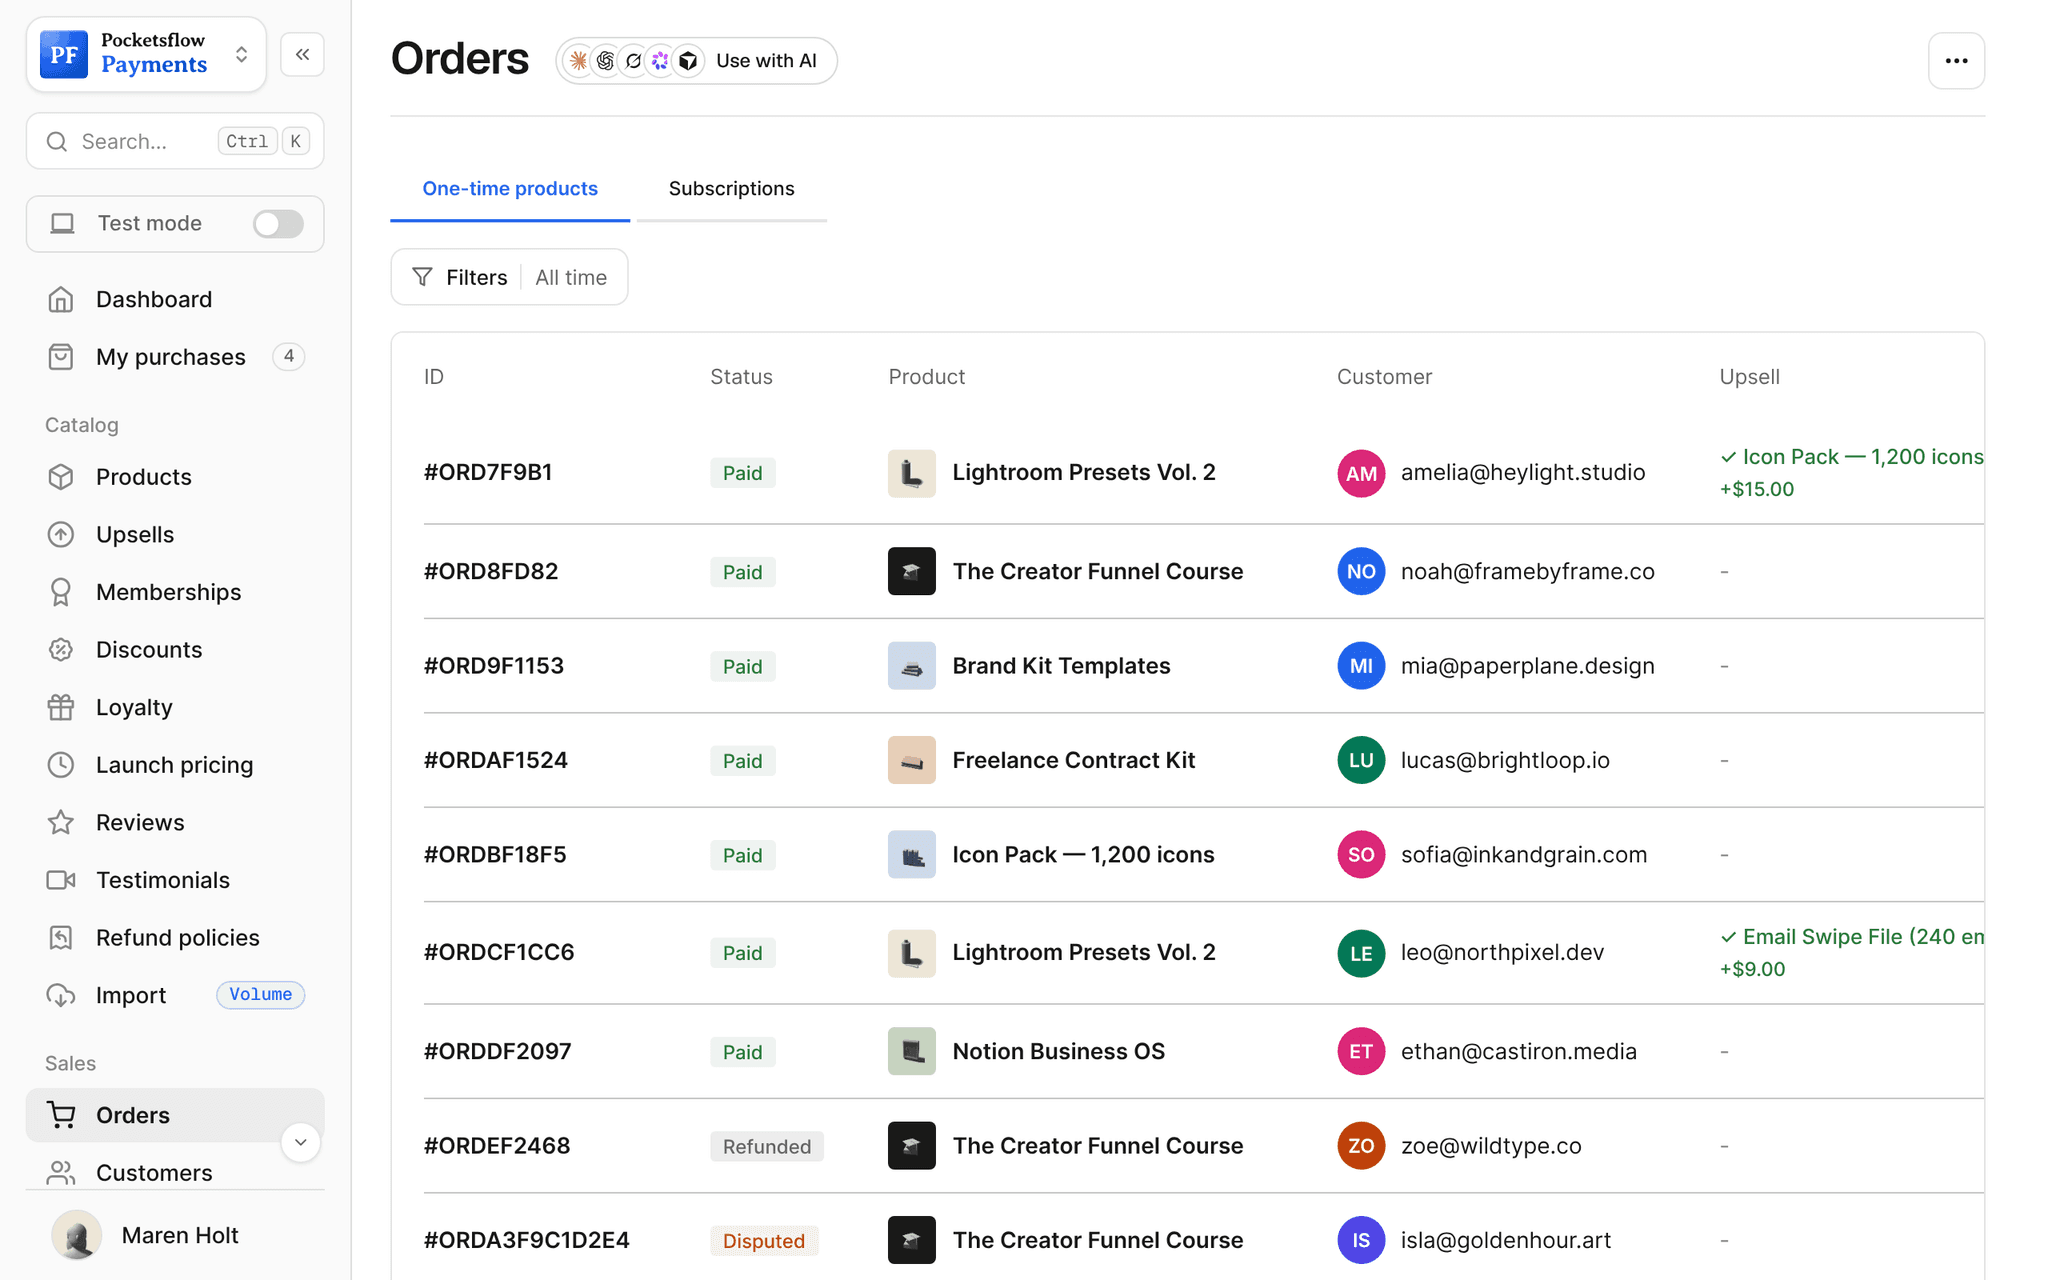
Task: Click the Orders shopping cart icon
Action: (x=61, y=1115)
